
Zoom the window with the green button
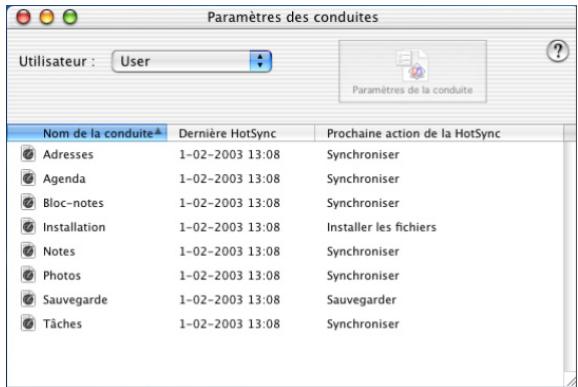tap(70, 17)
